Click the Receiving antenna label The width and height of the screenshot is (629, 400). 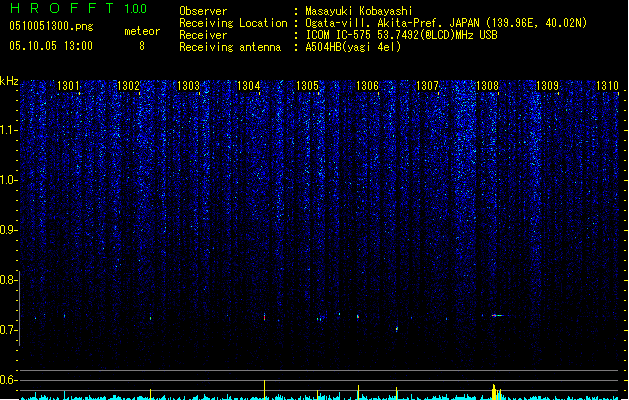[230, 47]
